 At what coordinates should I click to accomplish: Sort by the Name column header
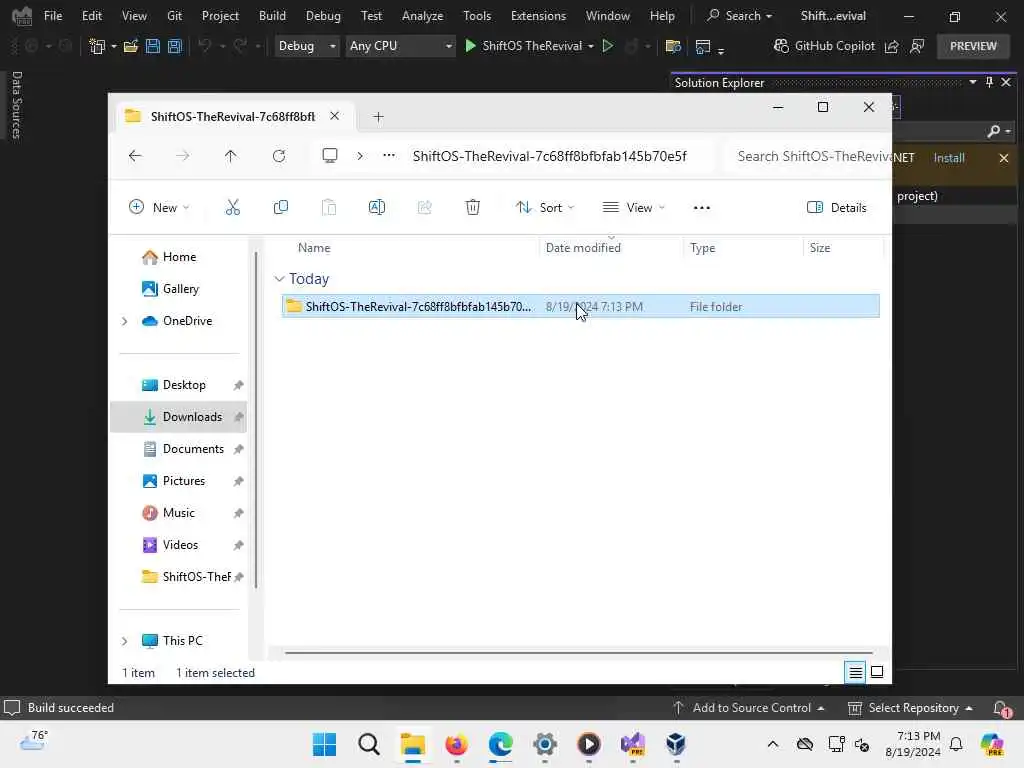point(409,248)
